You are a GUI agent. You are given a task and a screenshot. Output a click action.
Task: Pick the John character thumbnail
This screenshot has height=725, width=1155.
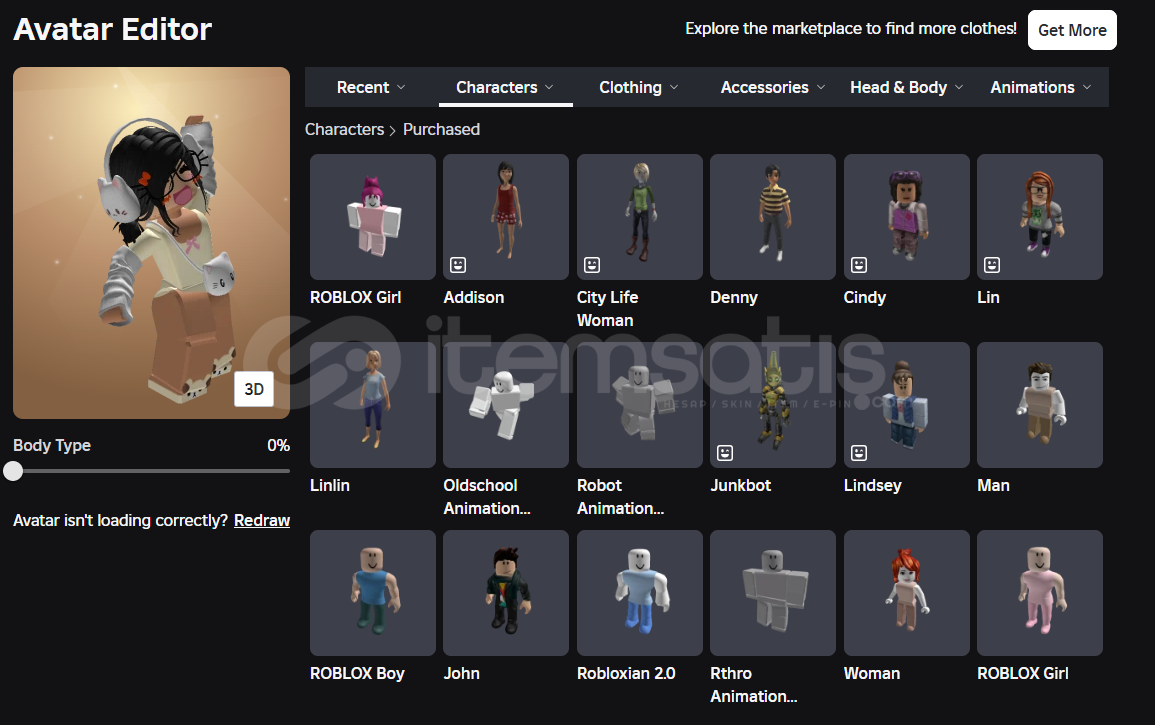(x=505, y=593)
